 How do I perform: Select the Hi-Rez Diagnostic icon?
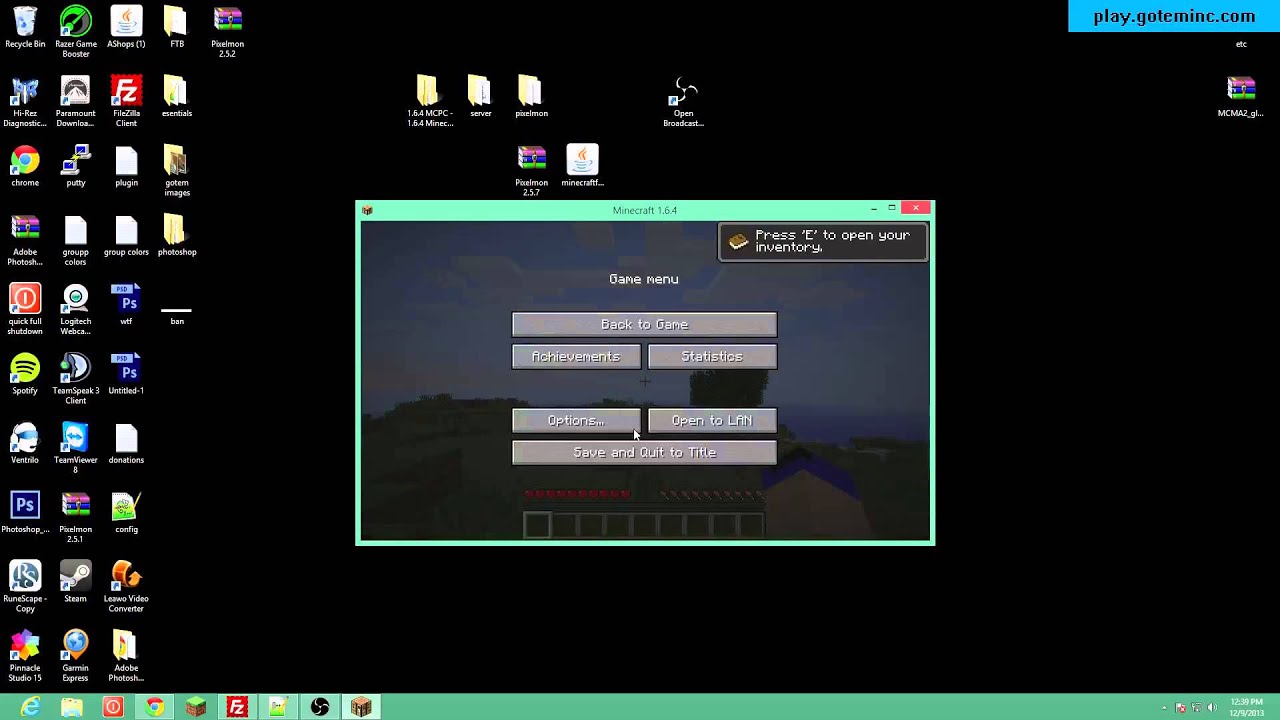click(x=25, y=102)
